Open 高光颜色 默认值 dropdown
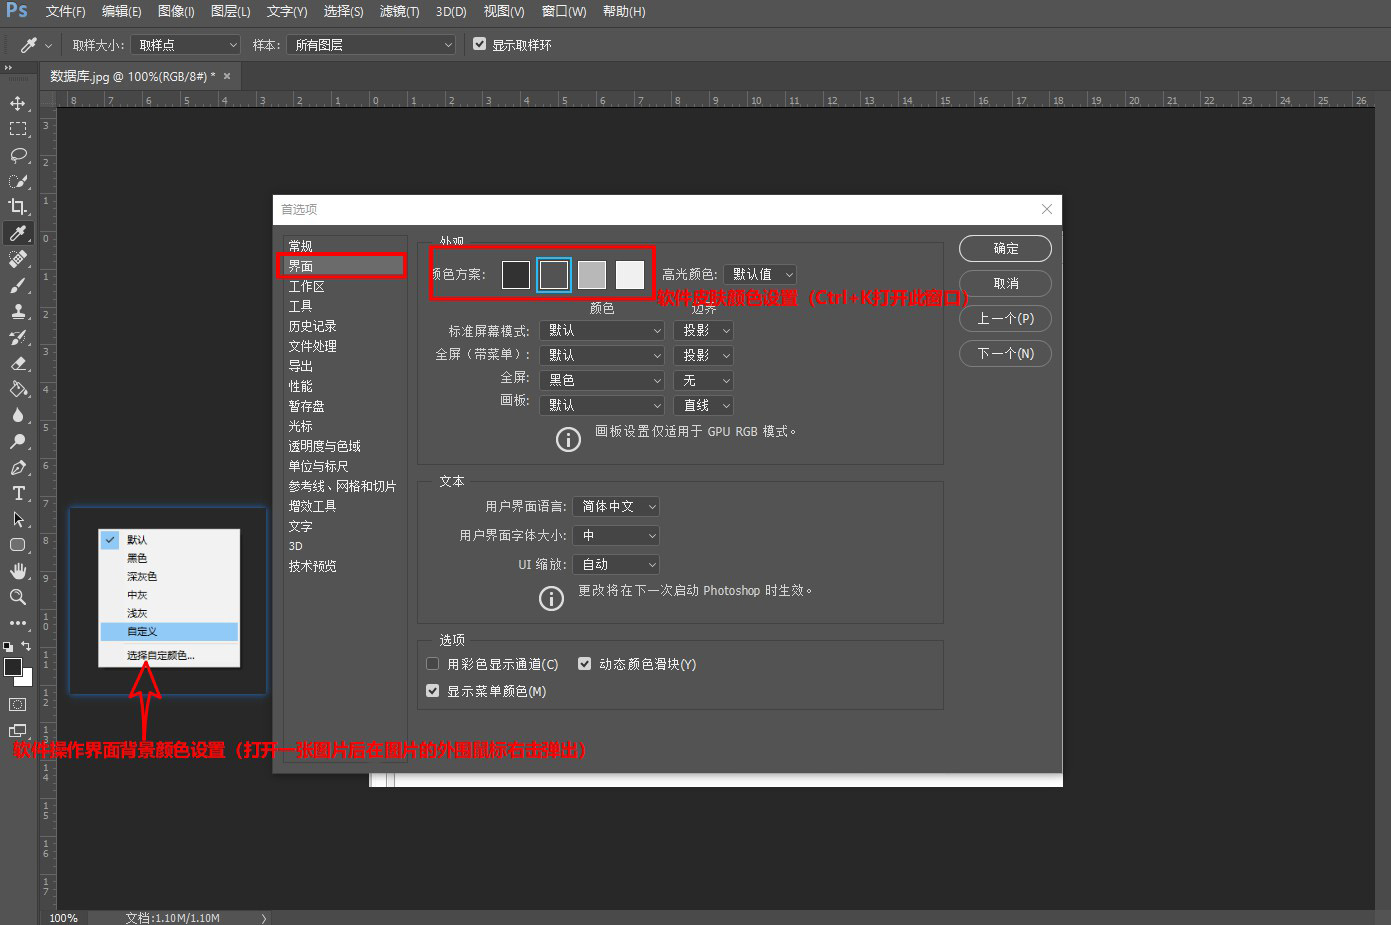Image resolution: width=1391 pixels, height=925 pixels. point(760,274)
